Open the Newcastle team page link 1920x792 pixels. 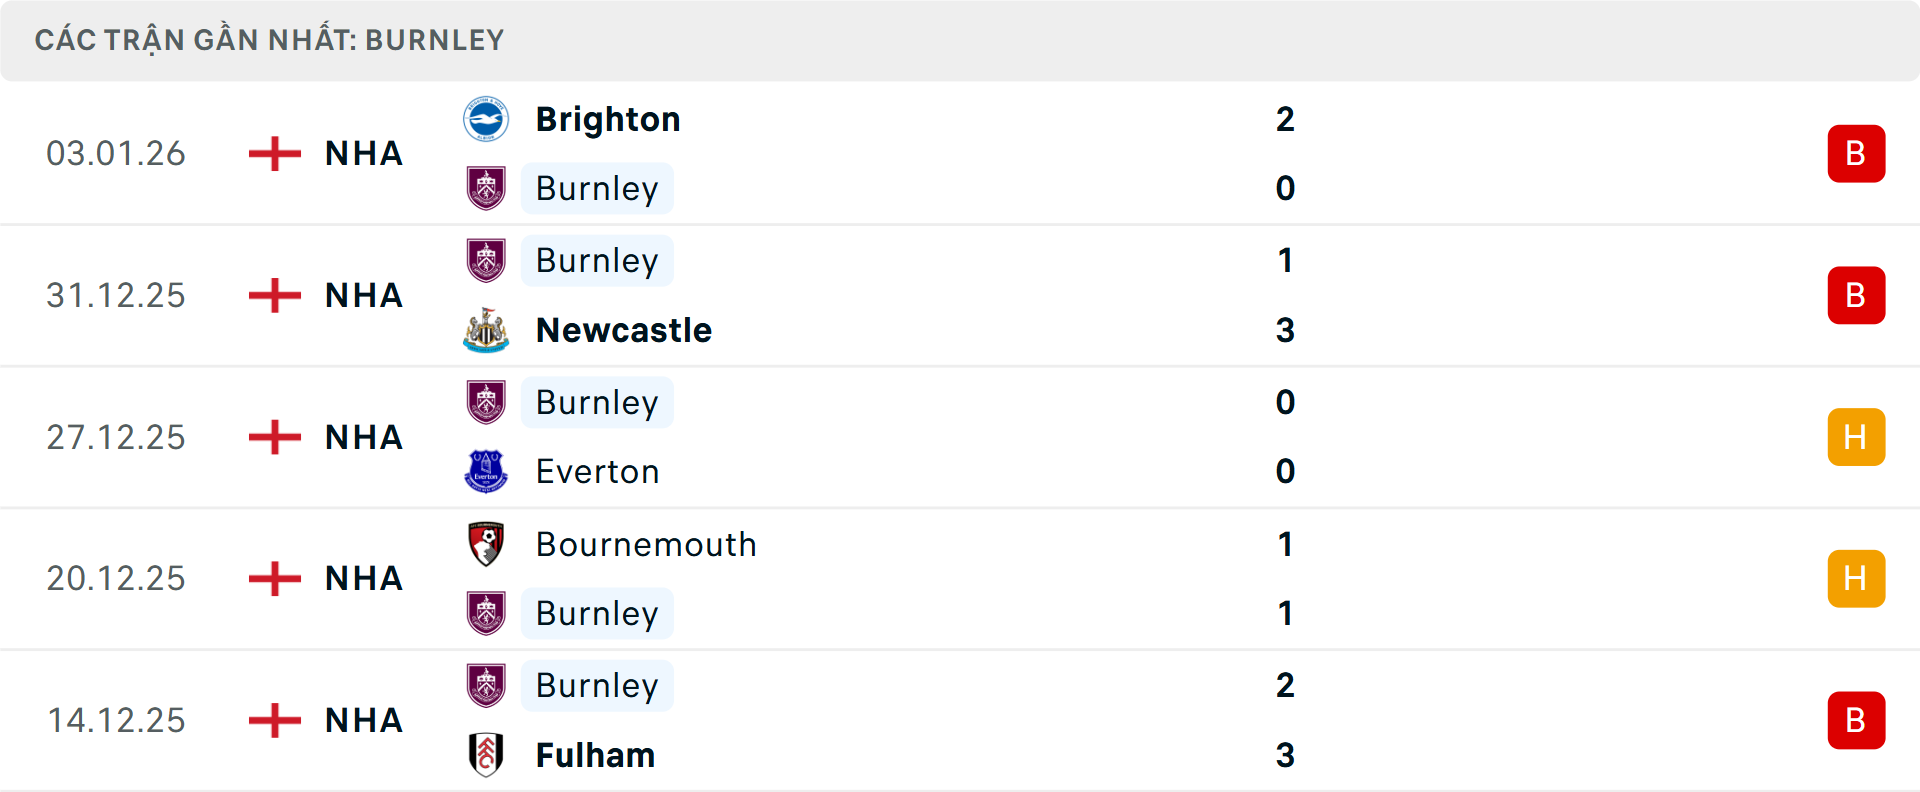coord(624,330)
